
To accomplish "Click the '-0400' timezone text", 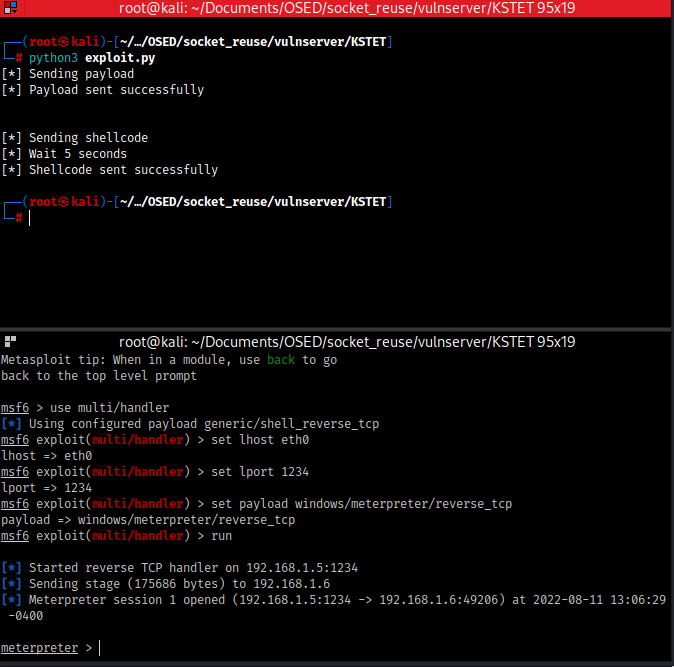I will pyautogui.click(x=26, y=616).
